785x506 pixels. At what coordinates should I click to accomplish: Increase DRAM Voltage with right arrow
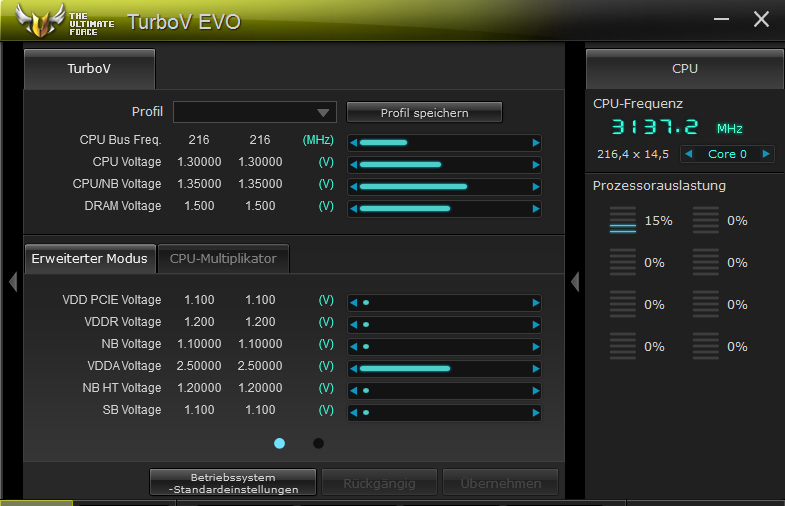click(x=536, y=209)
